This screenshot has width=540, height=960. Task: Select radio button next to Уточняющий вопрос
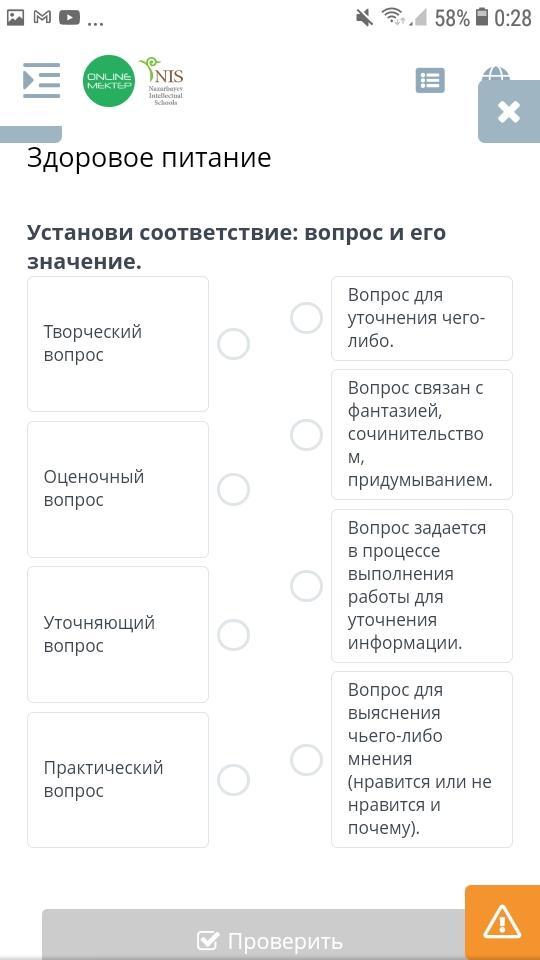233,634
